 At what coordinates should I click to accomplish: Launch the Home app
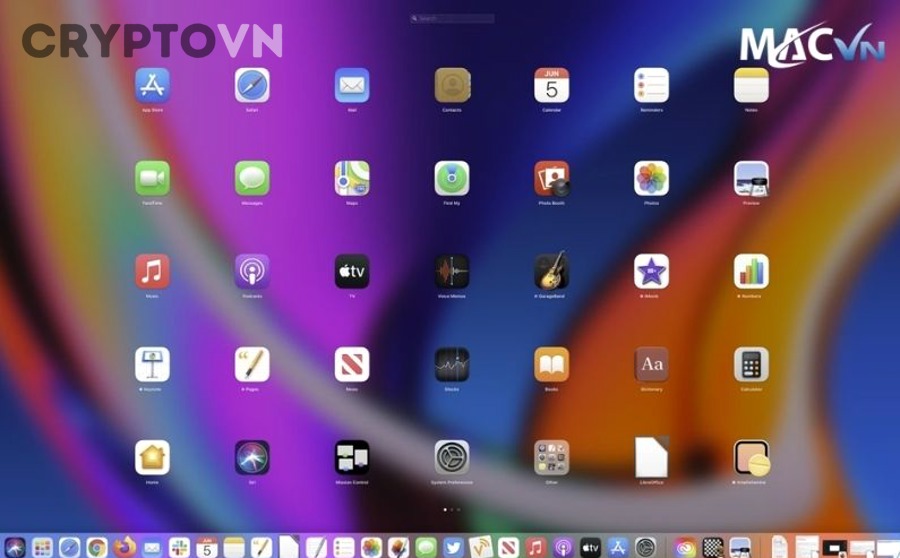click(x=152, y=457)
